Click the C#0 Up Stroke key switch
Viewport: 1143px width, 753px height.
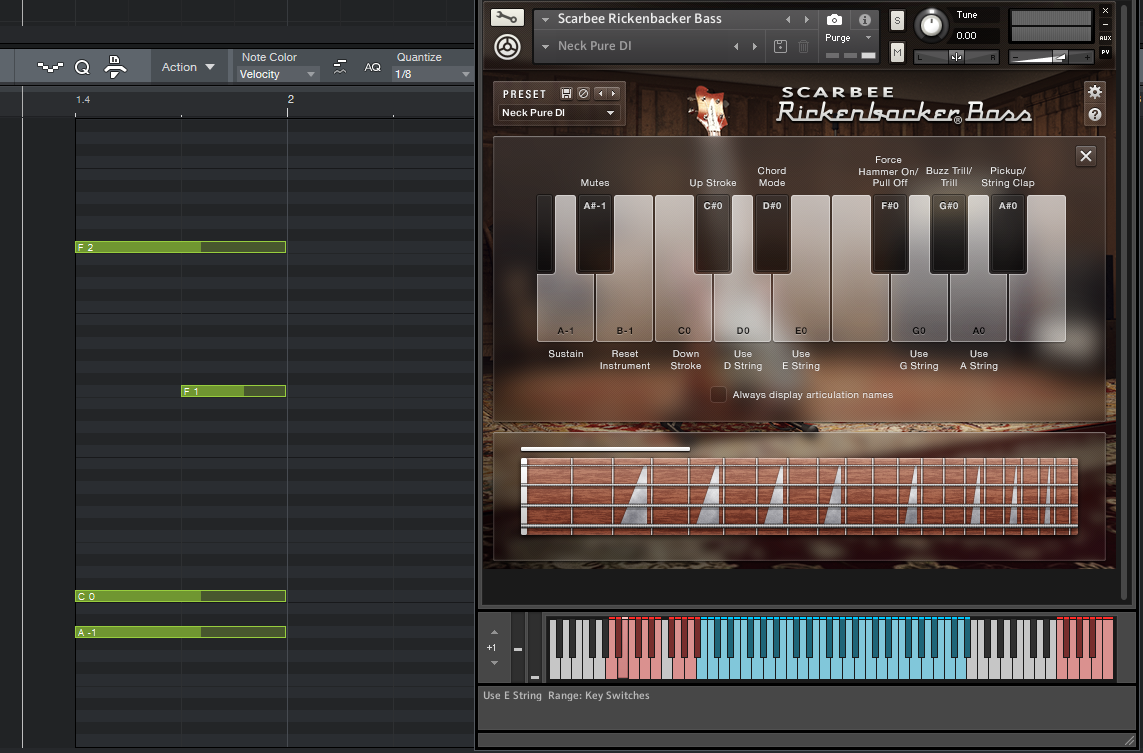pos(713,233)
